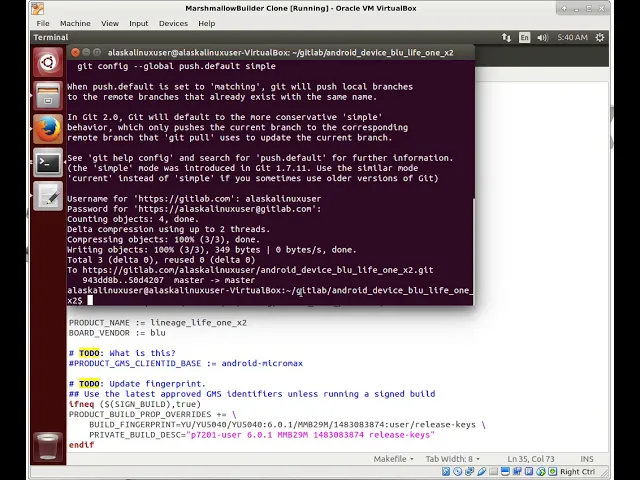Close the terminal window
The height and width of the screenshot is (480, 640).
(x=75, y=52)
